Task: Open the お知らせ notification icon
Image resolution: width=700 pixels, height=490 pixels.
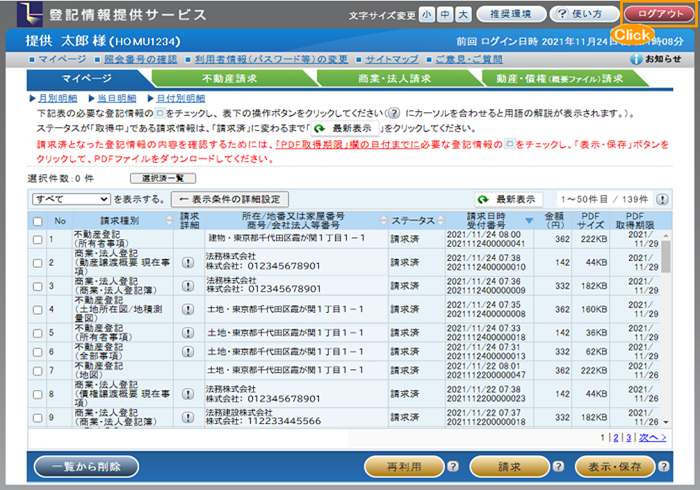Action: click(x=636, y=60)
